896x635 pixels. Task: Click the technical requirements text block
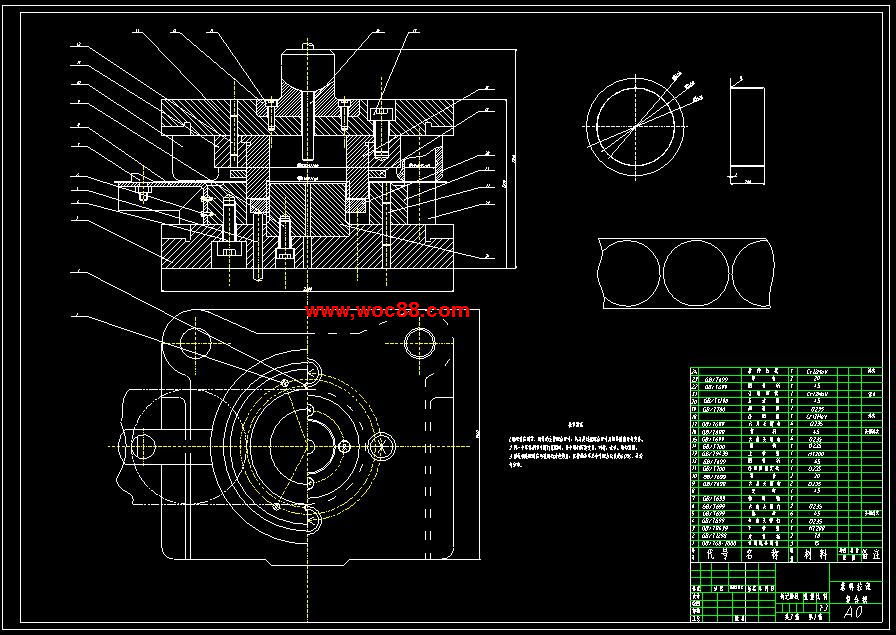tap(576, 446)
